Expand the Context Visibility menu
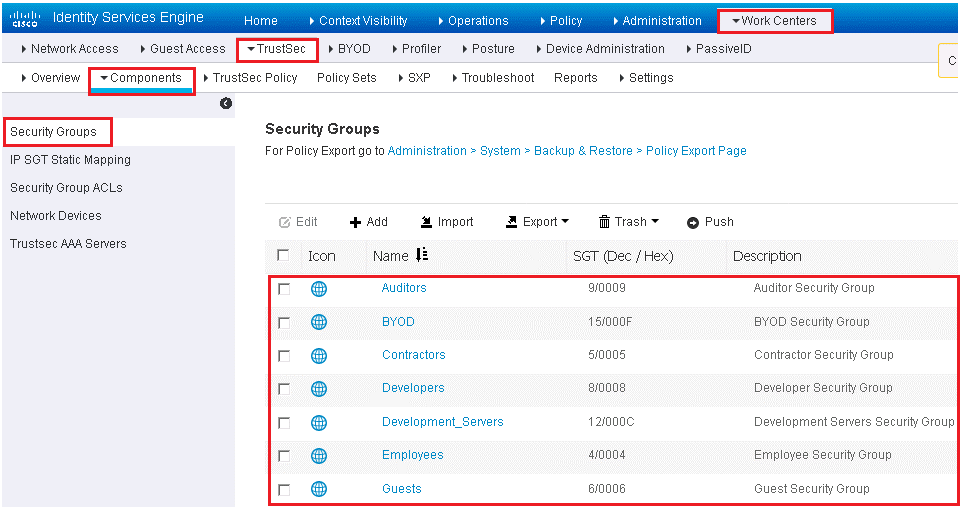The image size is (964, 516). [358, 21]
